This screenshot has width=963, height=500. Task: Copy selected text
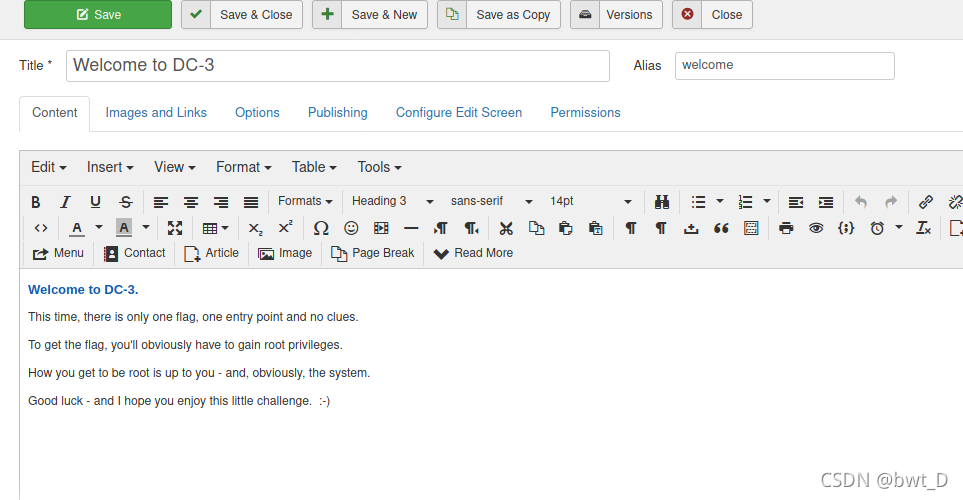pos(536,229)
